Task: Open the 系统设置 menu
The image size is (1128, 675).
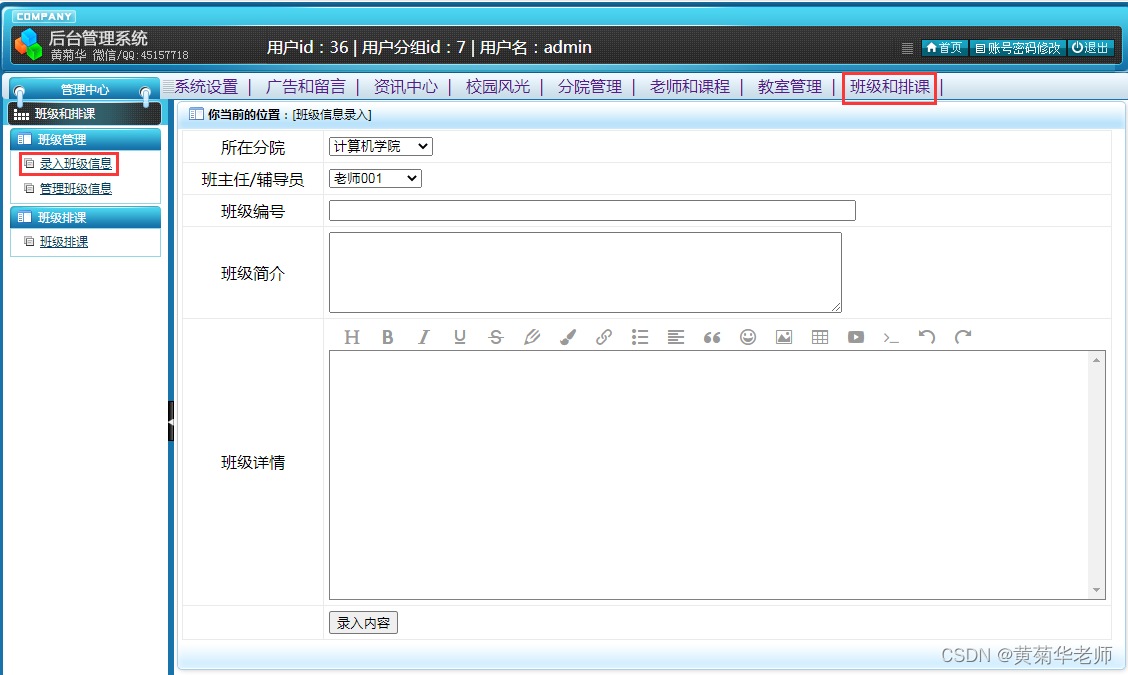Action: (x=206, y=87)
